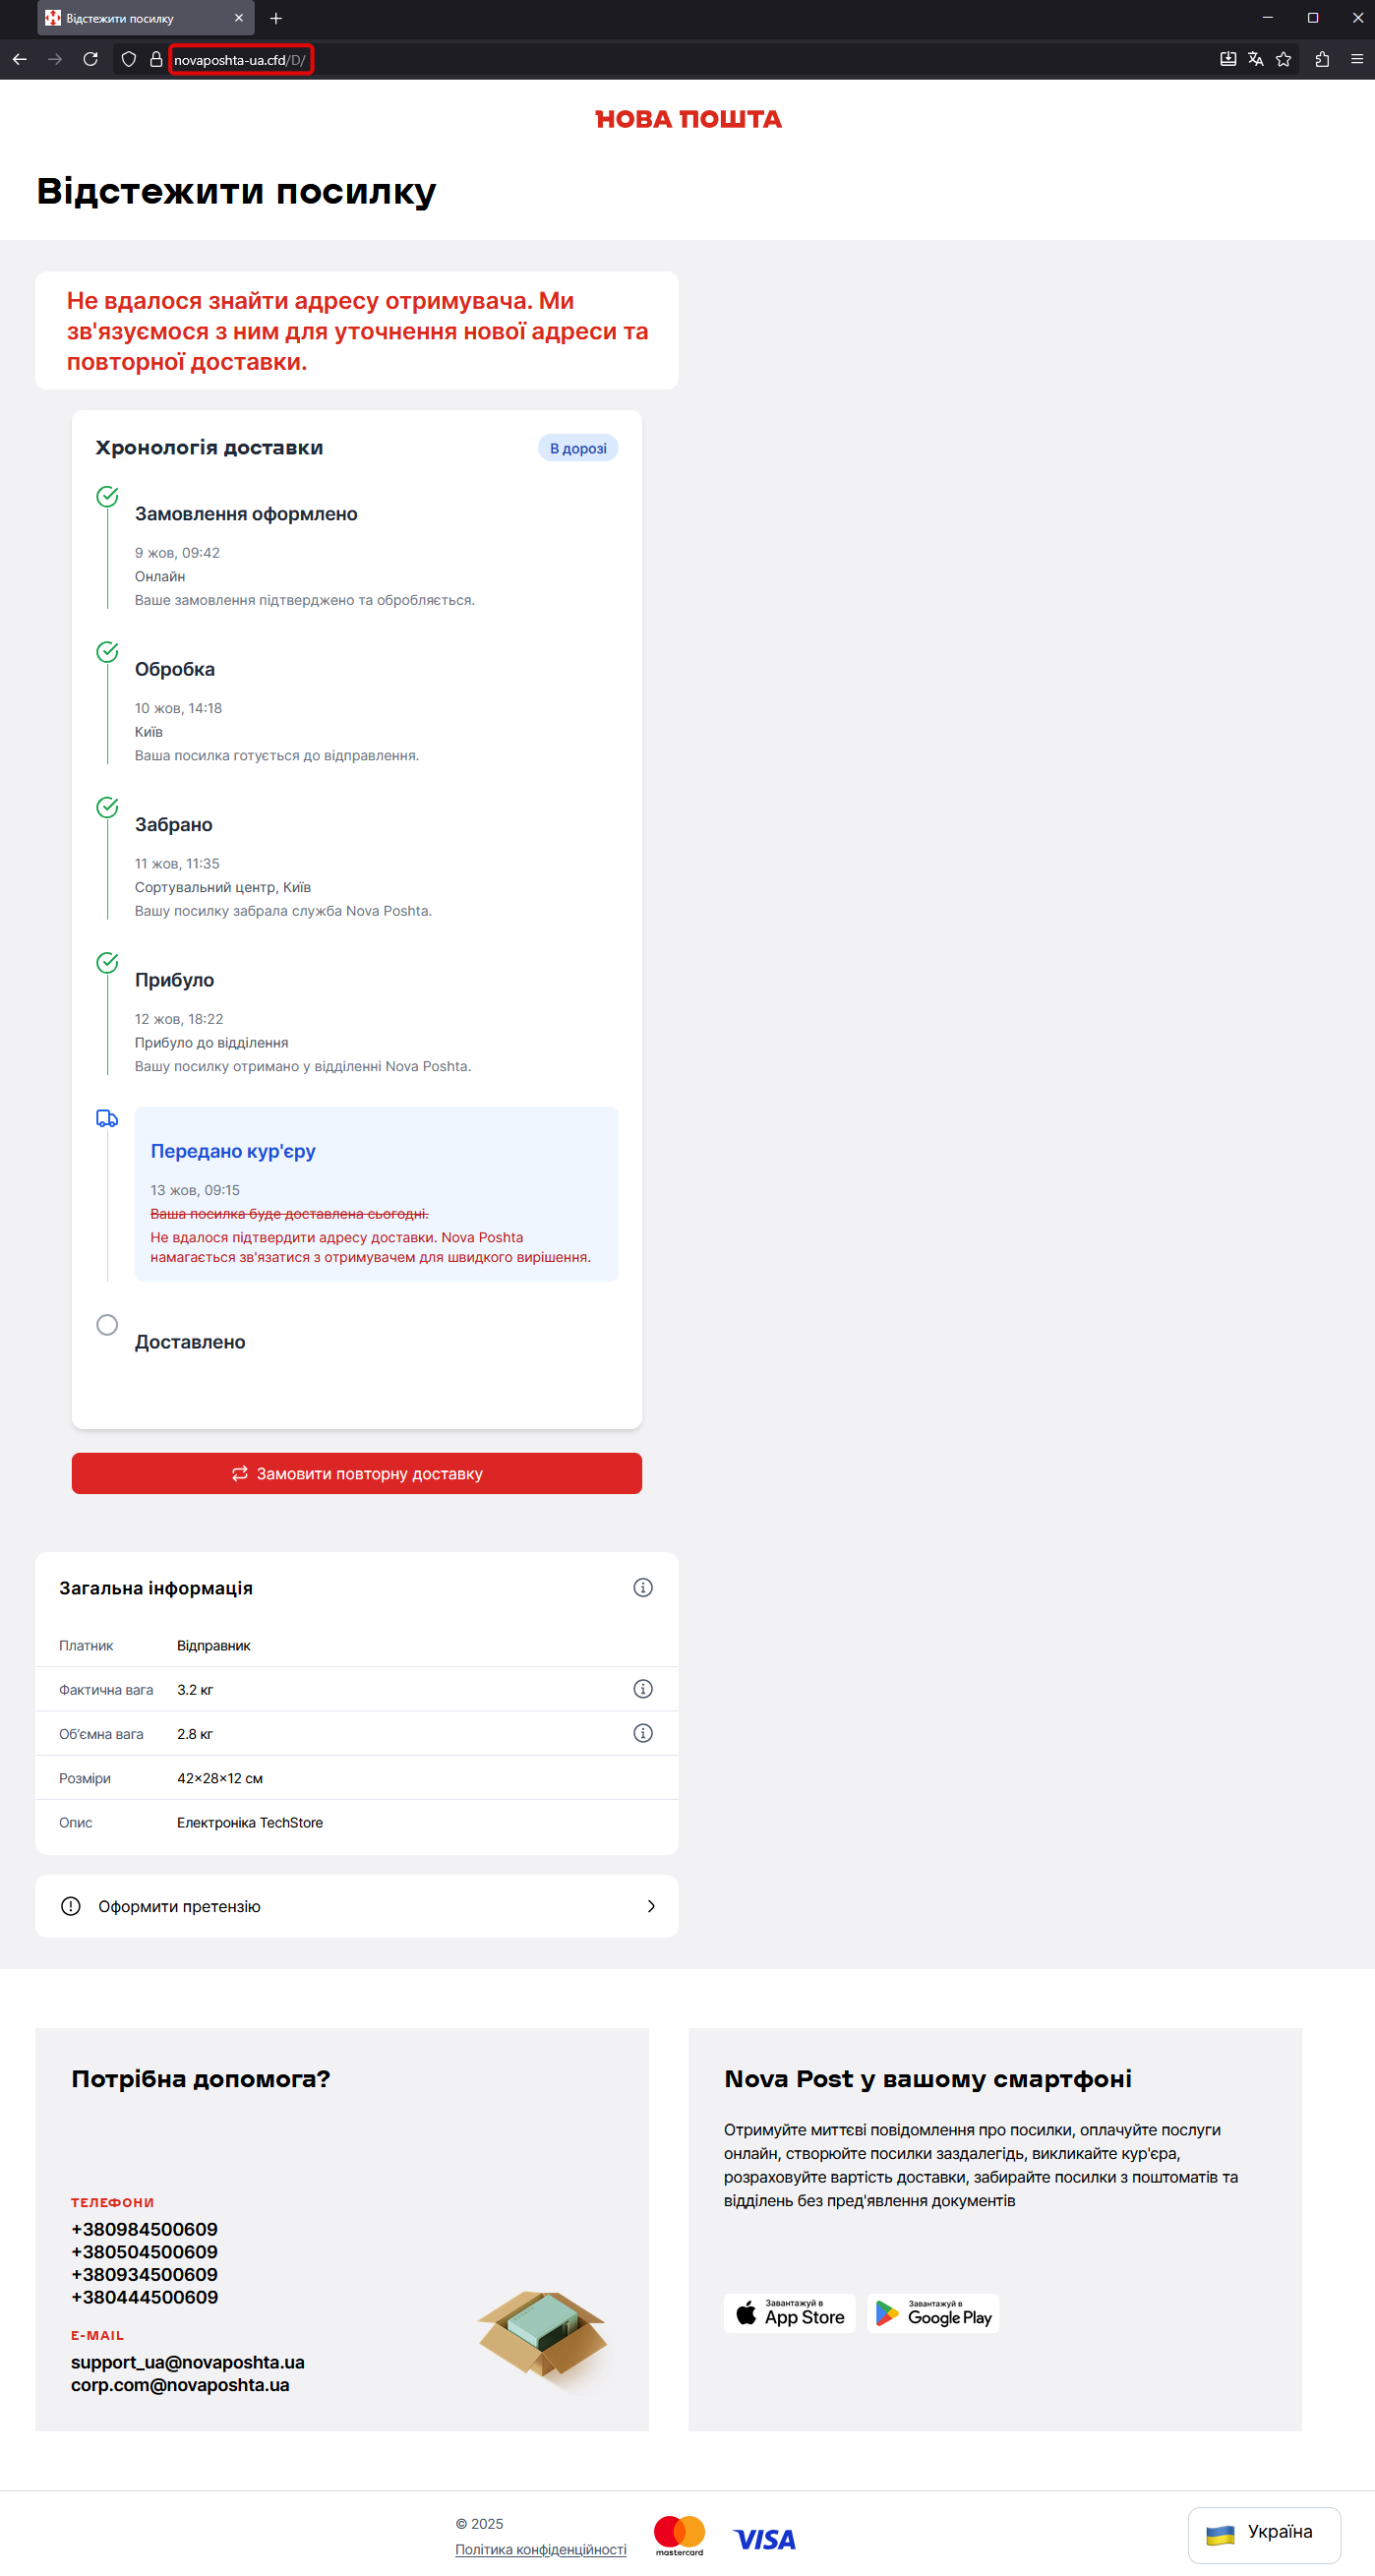This screenshot has height=2576, width=1375.
Task: Open the browser extensions icon
Action: (x=1322, y=60)
